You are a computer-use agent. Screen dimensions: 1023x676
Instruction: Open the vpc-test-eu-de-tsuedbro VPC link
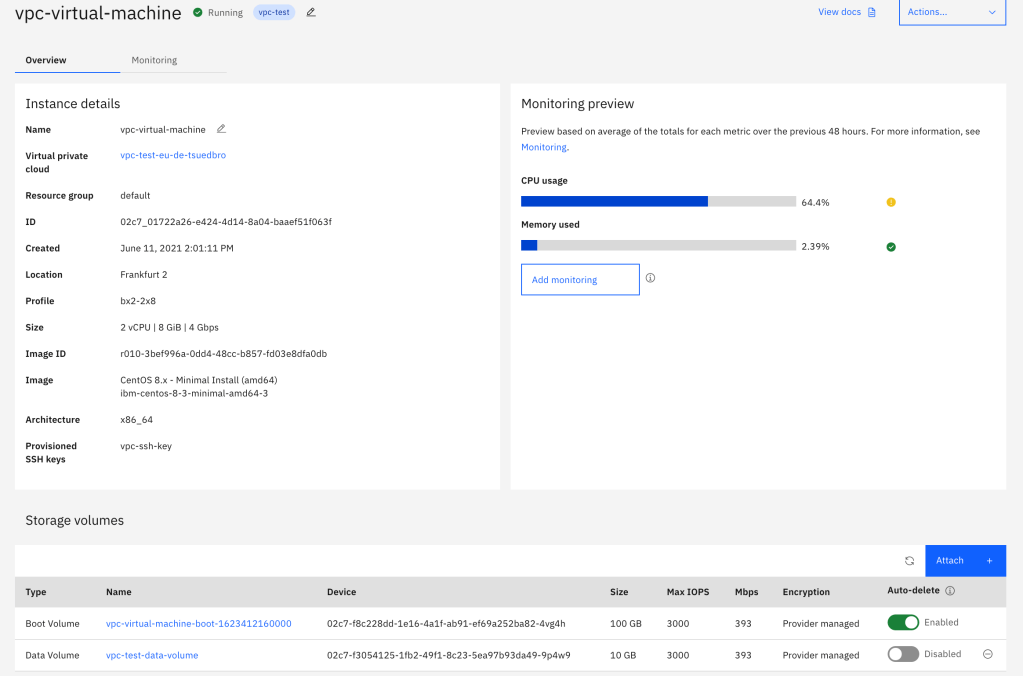[x=173, y=155]
